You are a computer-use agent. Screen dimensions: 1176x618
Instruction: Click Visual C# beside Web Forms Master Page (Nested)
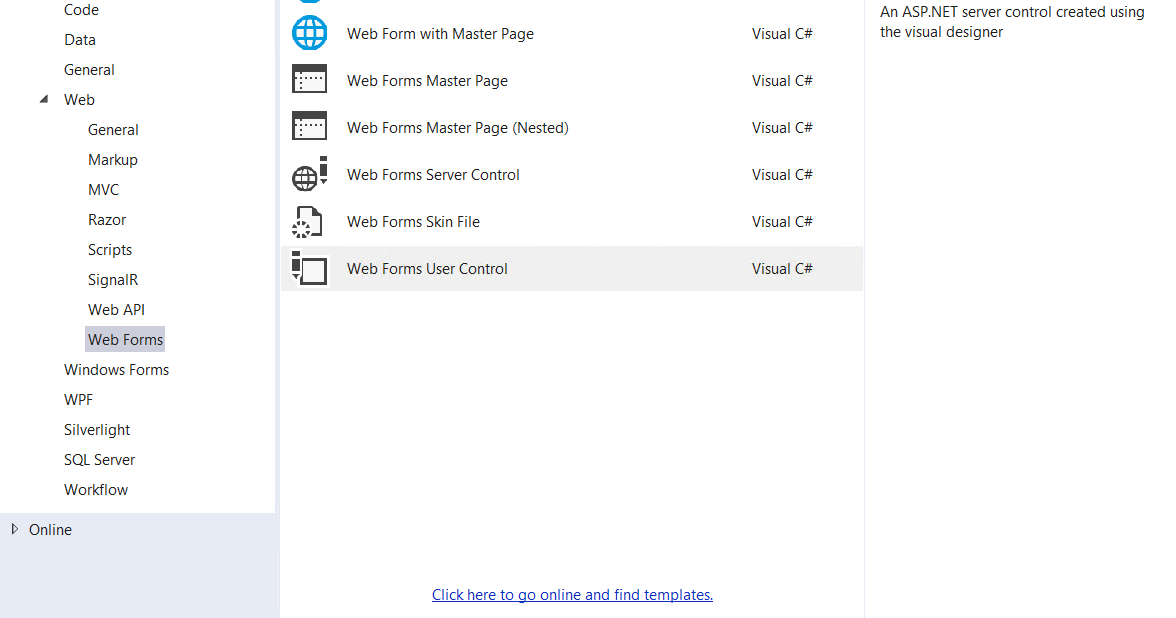782,128
